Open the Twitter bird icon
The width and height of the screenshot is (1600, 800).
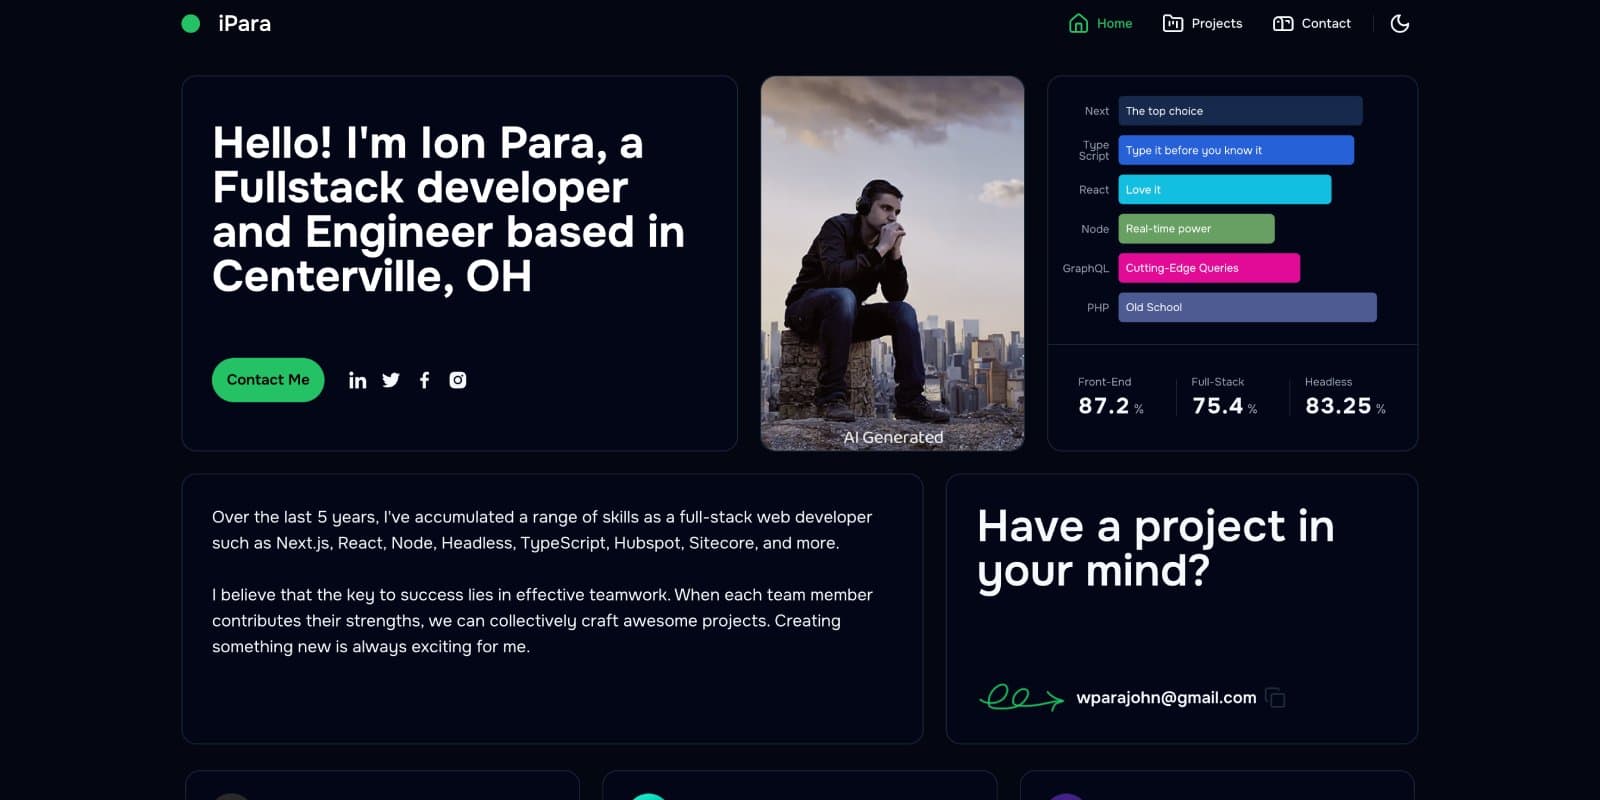(x=391, y=380)
